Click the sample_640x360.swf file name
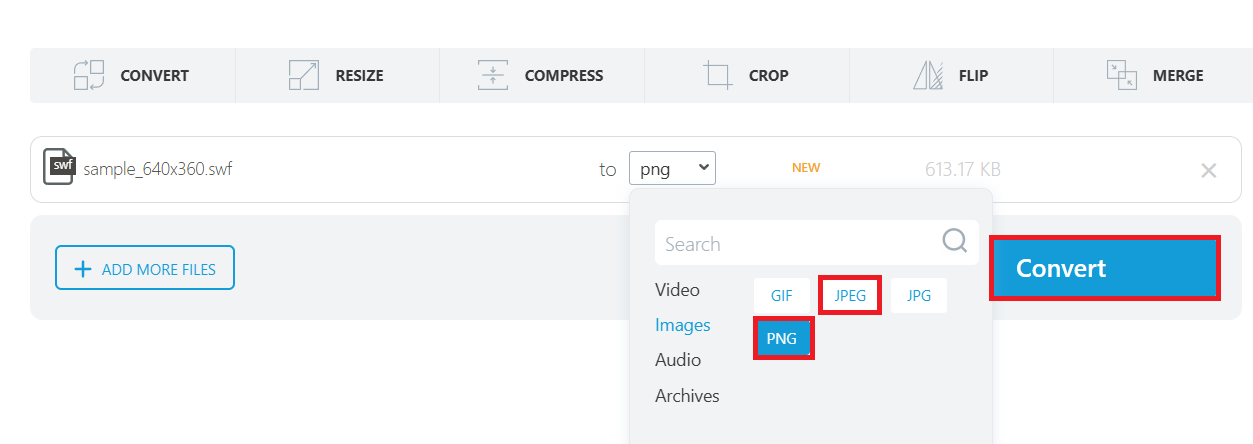Viewport: 1253px width, 444px height. pyautogui.click(x=158, y=169)
